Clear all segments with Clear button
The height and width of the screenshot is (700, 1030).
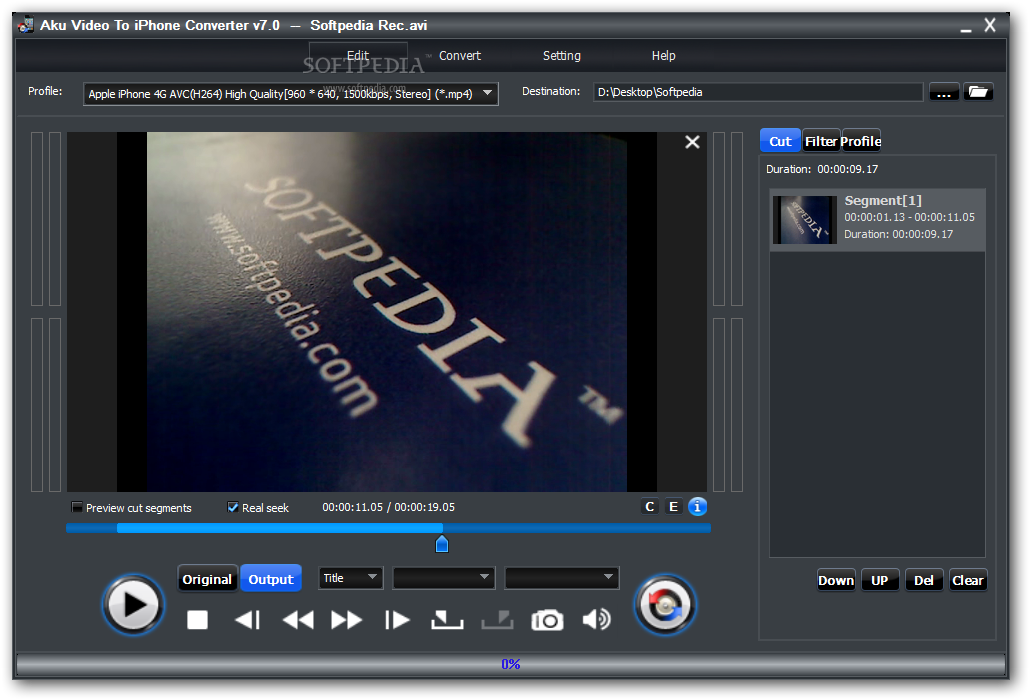(x=968, y=580)
